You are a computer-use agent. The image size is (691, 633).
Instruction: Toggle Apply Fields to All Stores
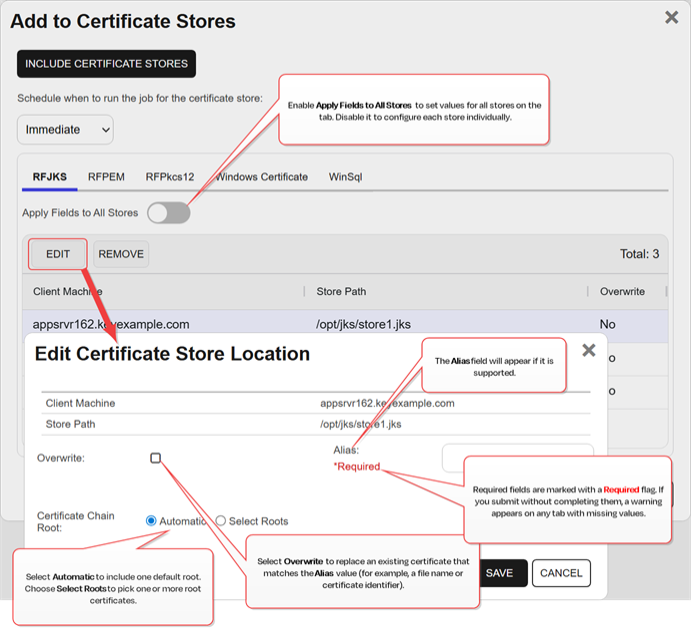168,213
